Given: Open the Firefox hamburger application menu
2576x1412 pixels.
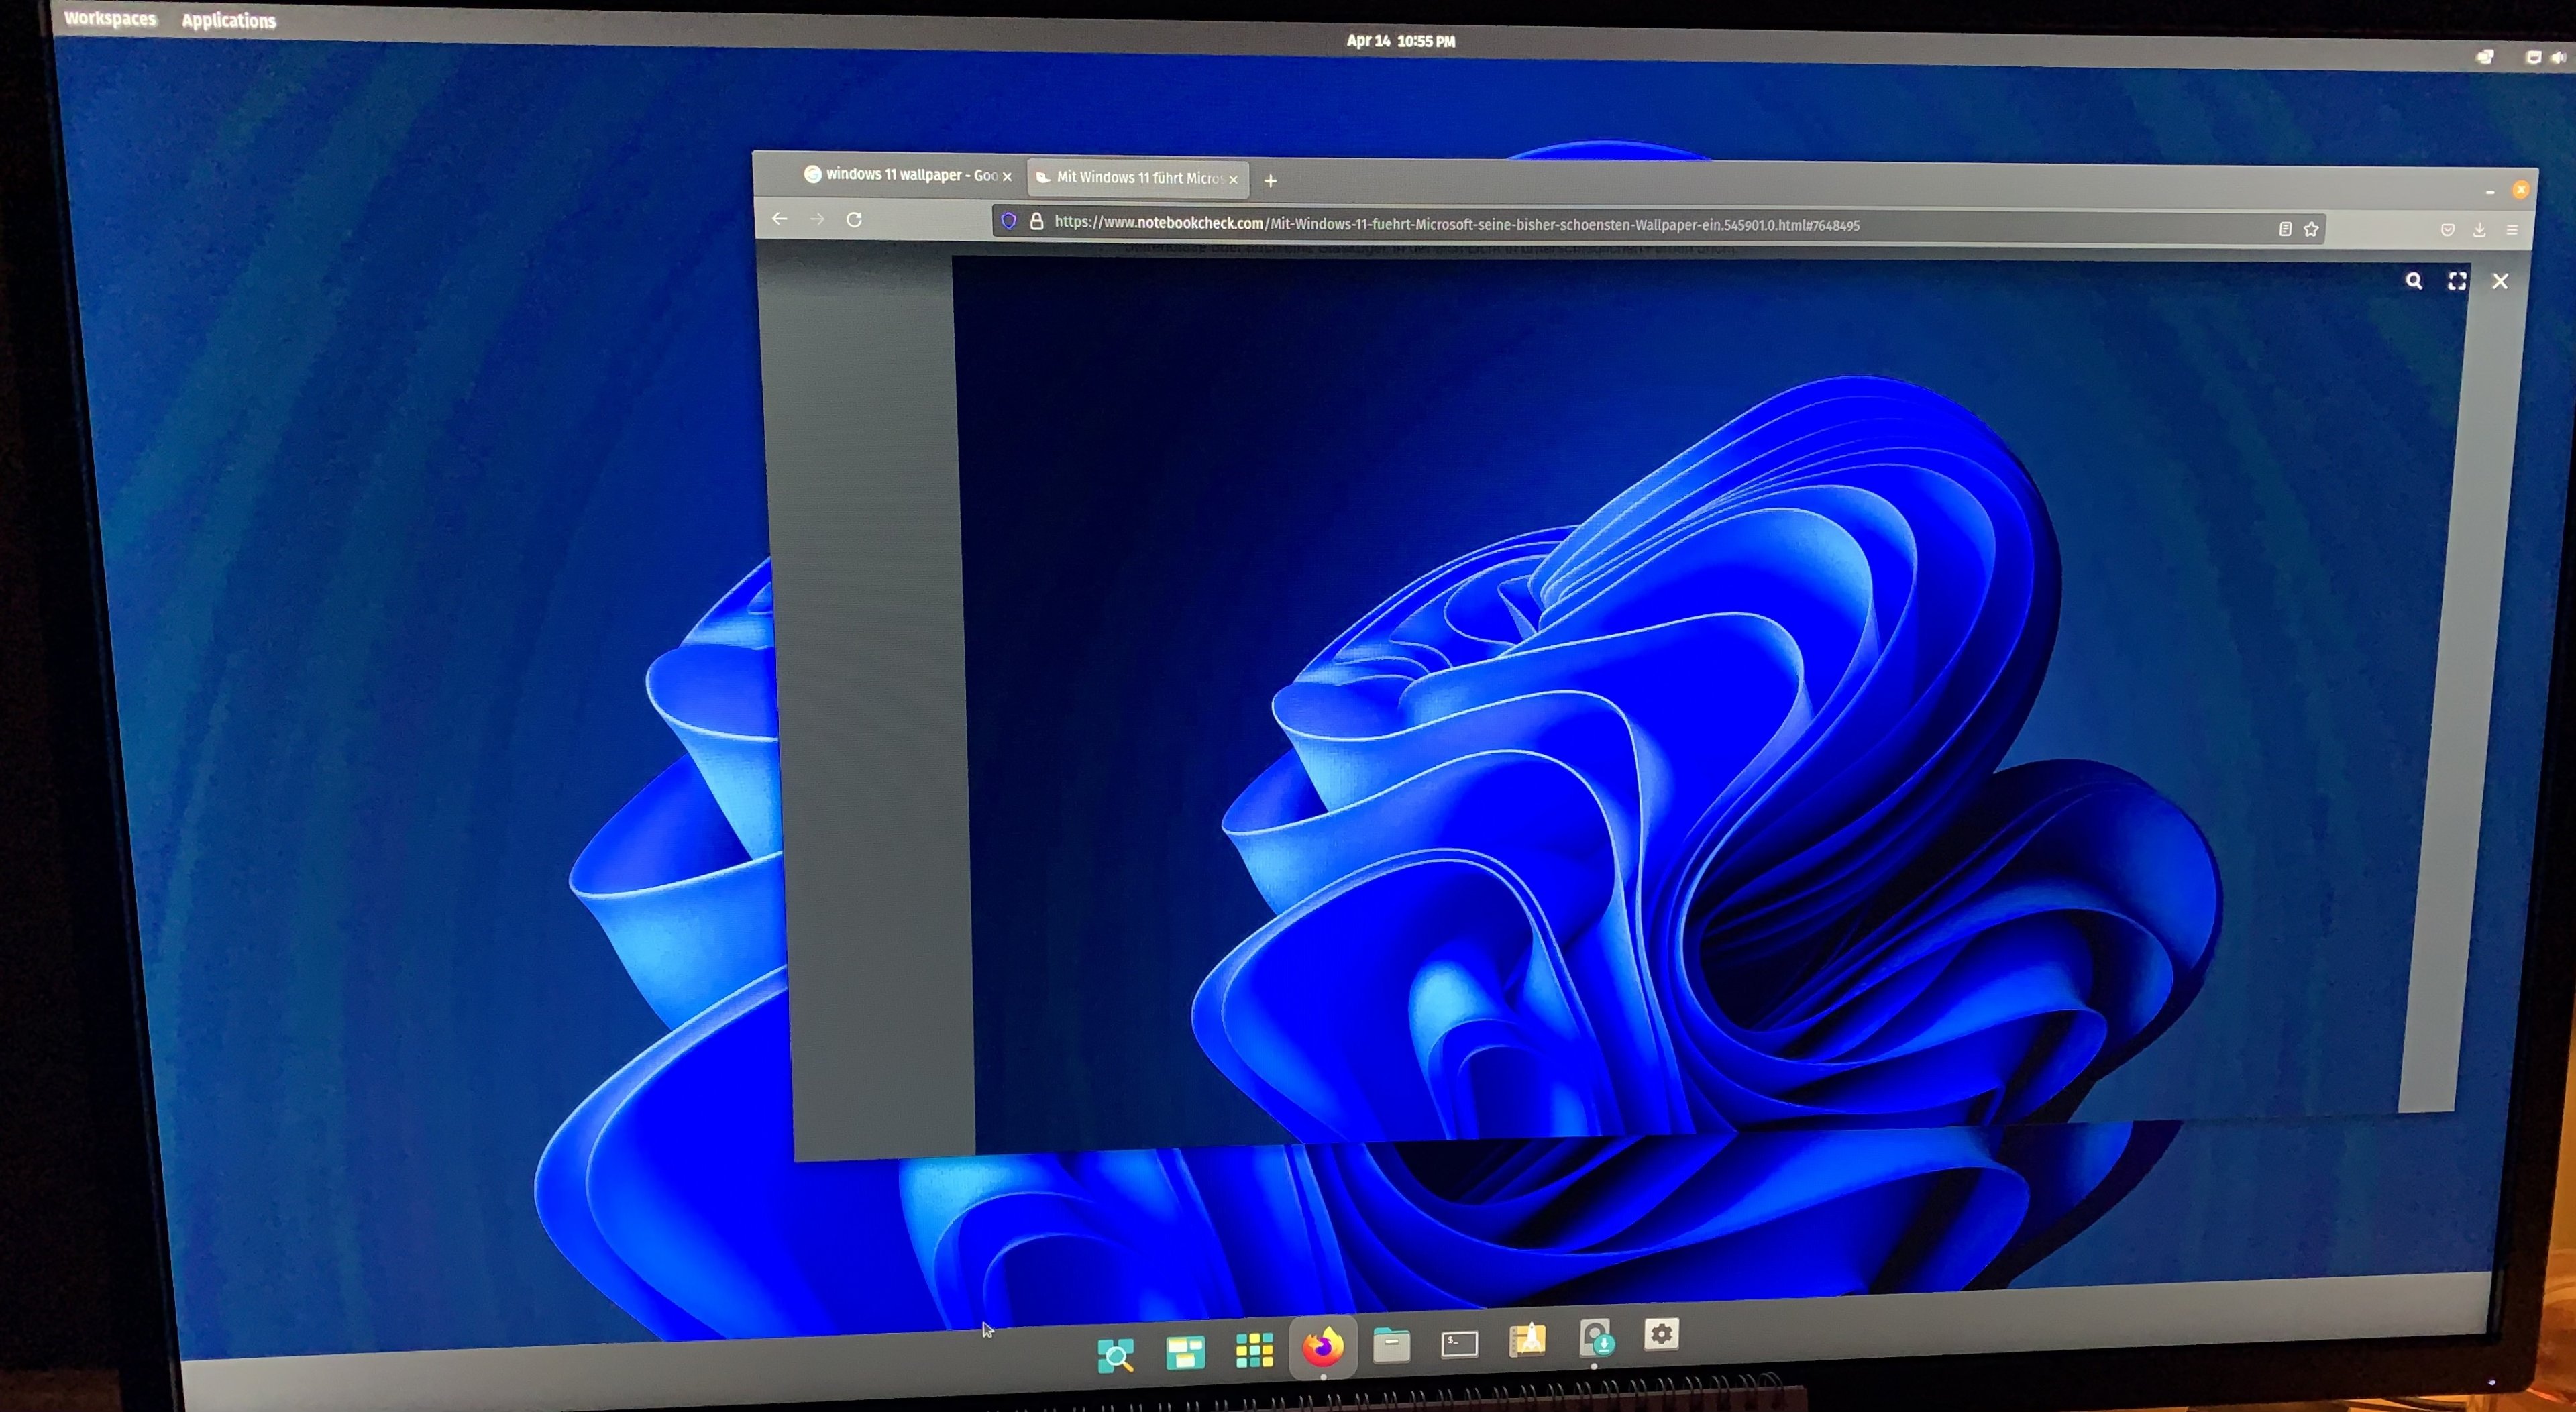Looking at the screenshot, I should tap(2511, 230).
